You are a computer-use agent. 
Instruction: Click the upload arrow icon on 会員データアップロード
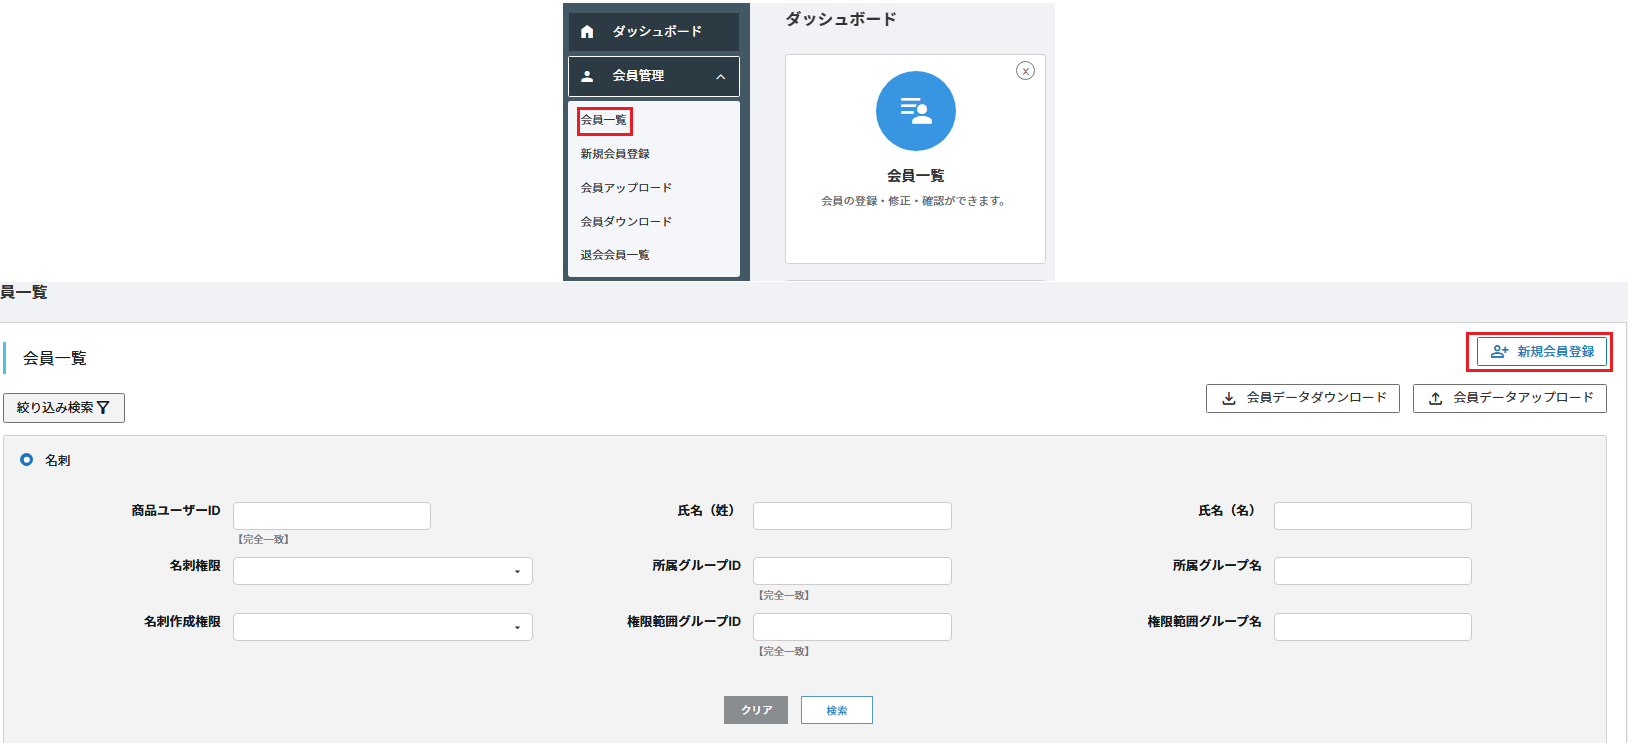pos(1436,398)
